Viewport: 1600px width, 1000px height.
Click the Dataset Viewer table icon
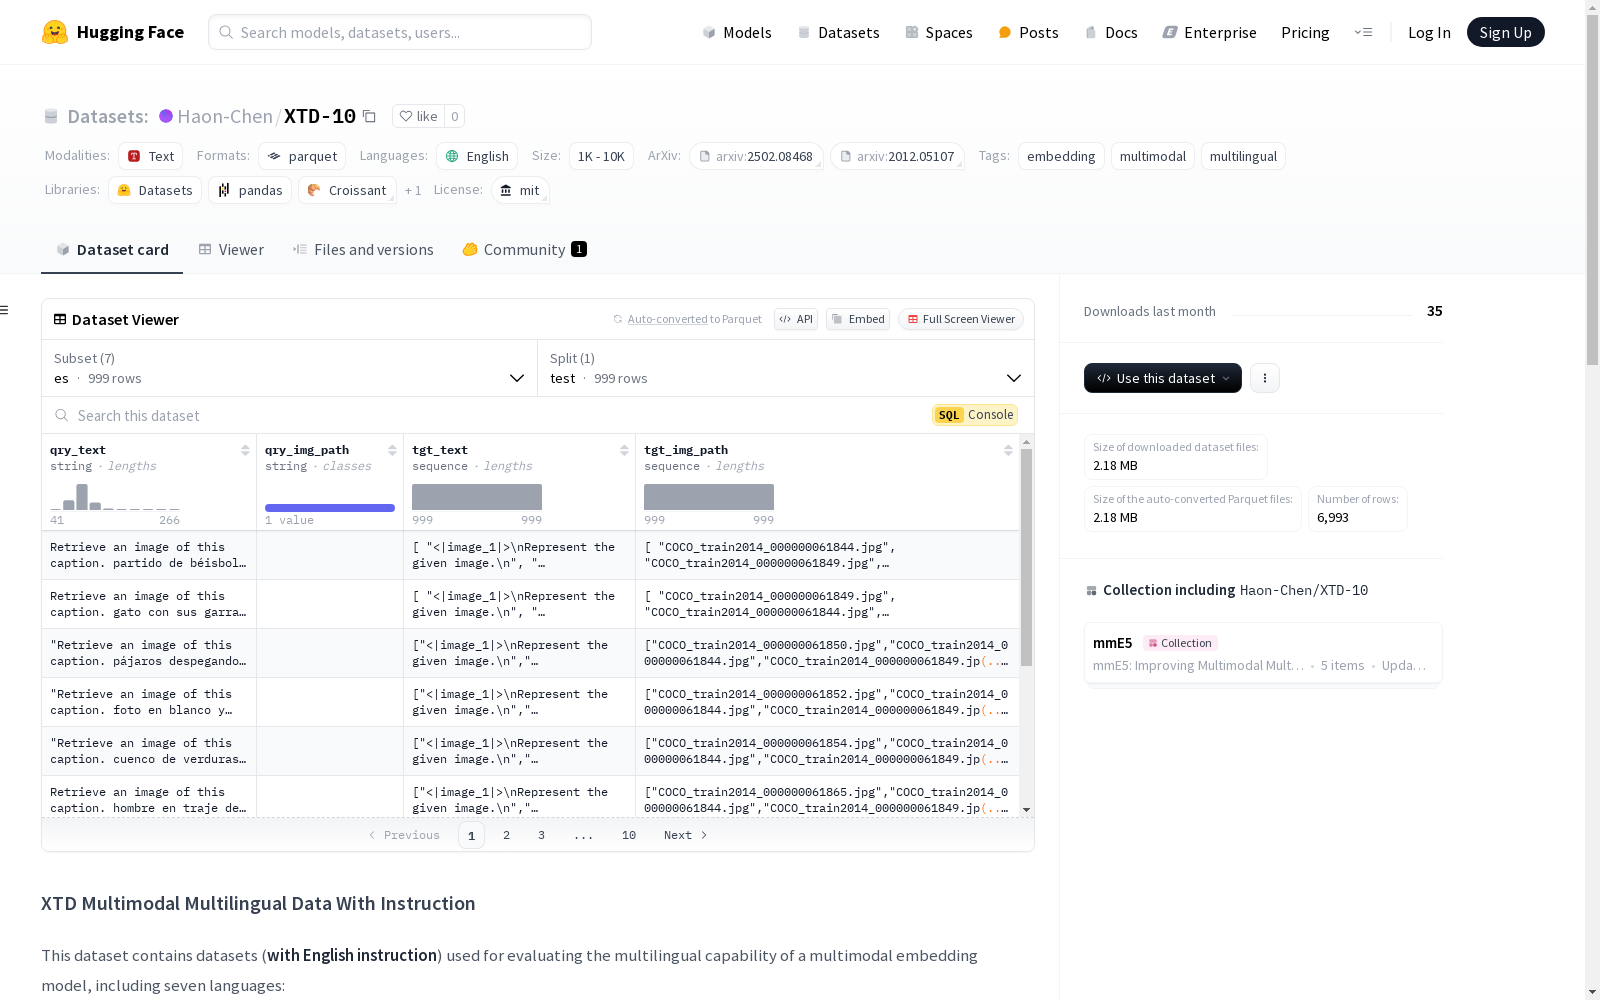click(x=60, y=319)
